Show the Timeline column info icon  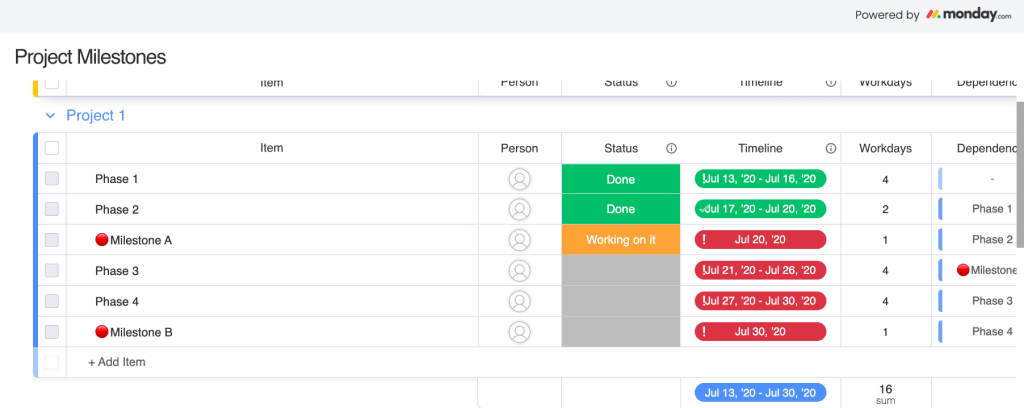coord(831,148)
